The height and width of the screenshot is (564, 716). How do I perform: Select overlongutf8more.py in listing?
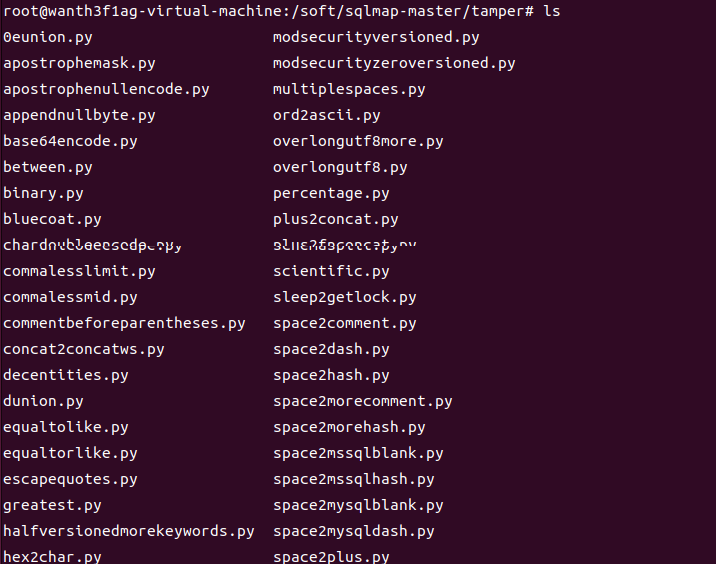358,141
